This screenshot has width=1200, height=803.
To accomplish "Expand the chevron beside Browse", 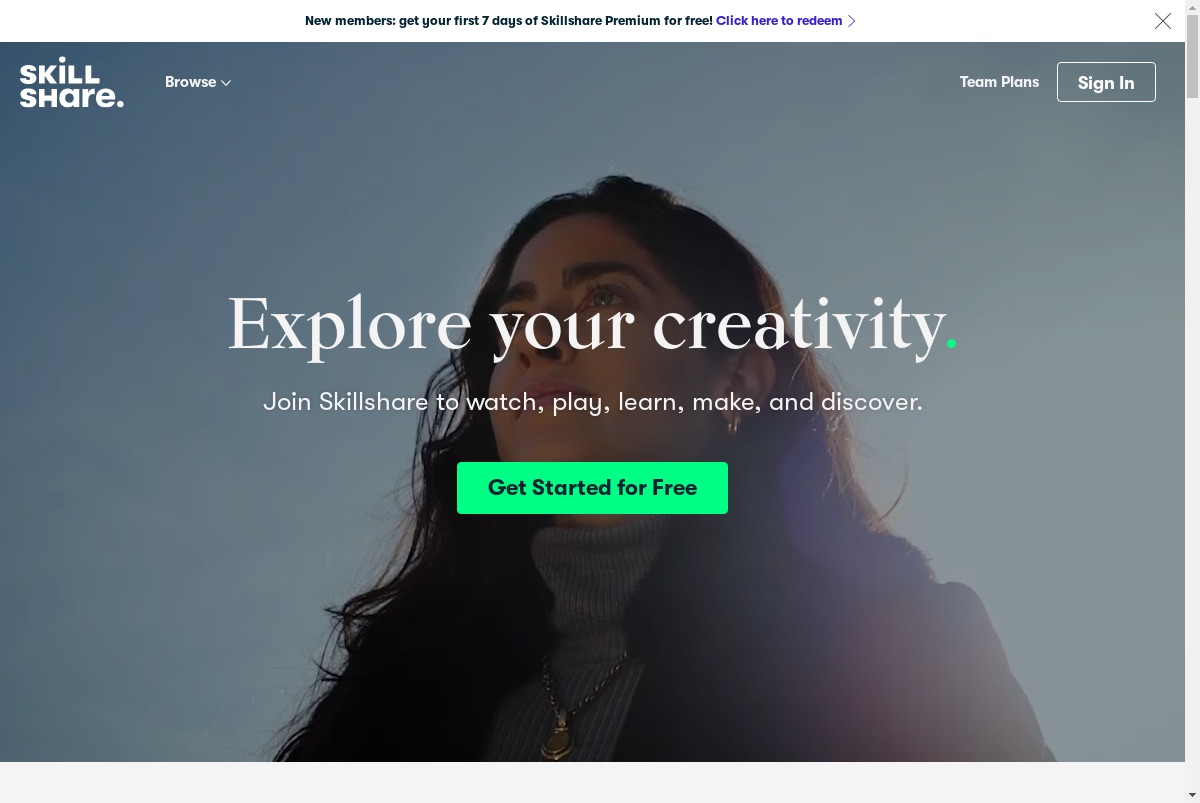I will tap(226, 83).
